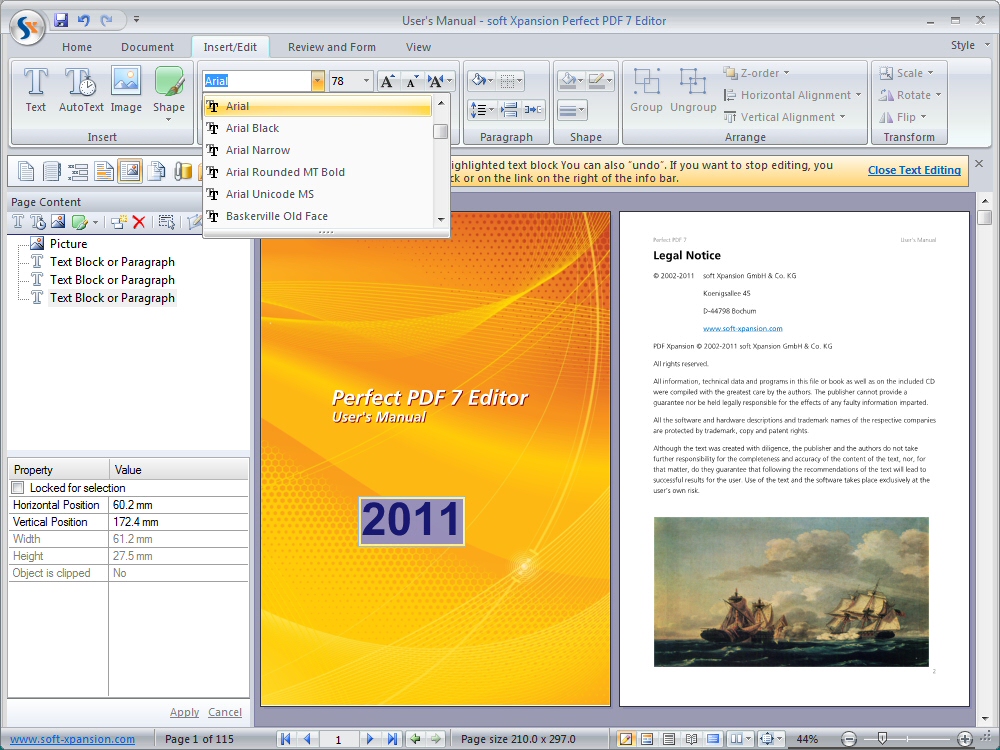Open the View ribbon tab
This screenshot has height=750, width=1000.
coord(418,47)
